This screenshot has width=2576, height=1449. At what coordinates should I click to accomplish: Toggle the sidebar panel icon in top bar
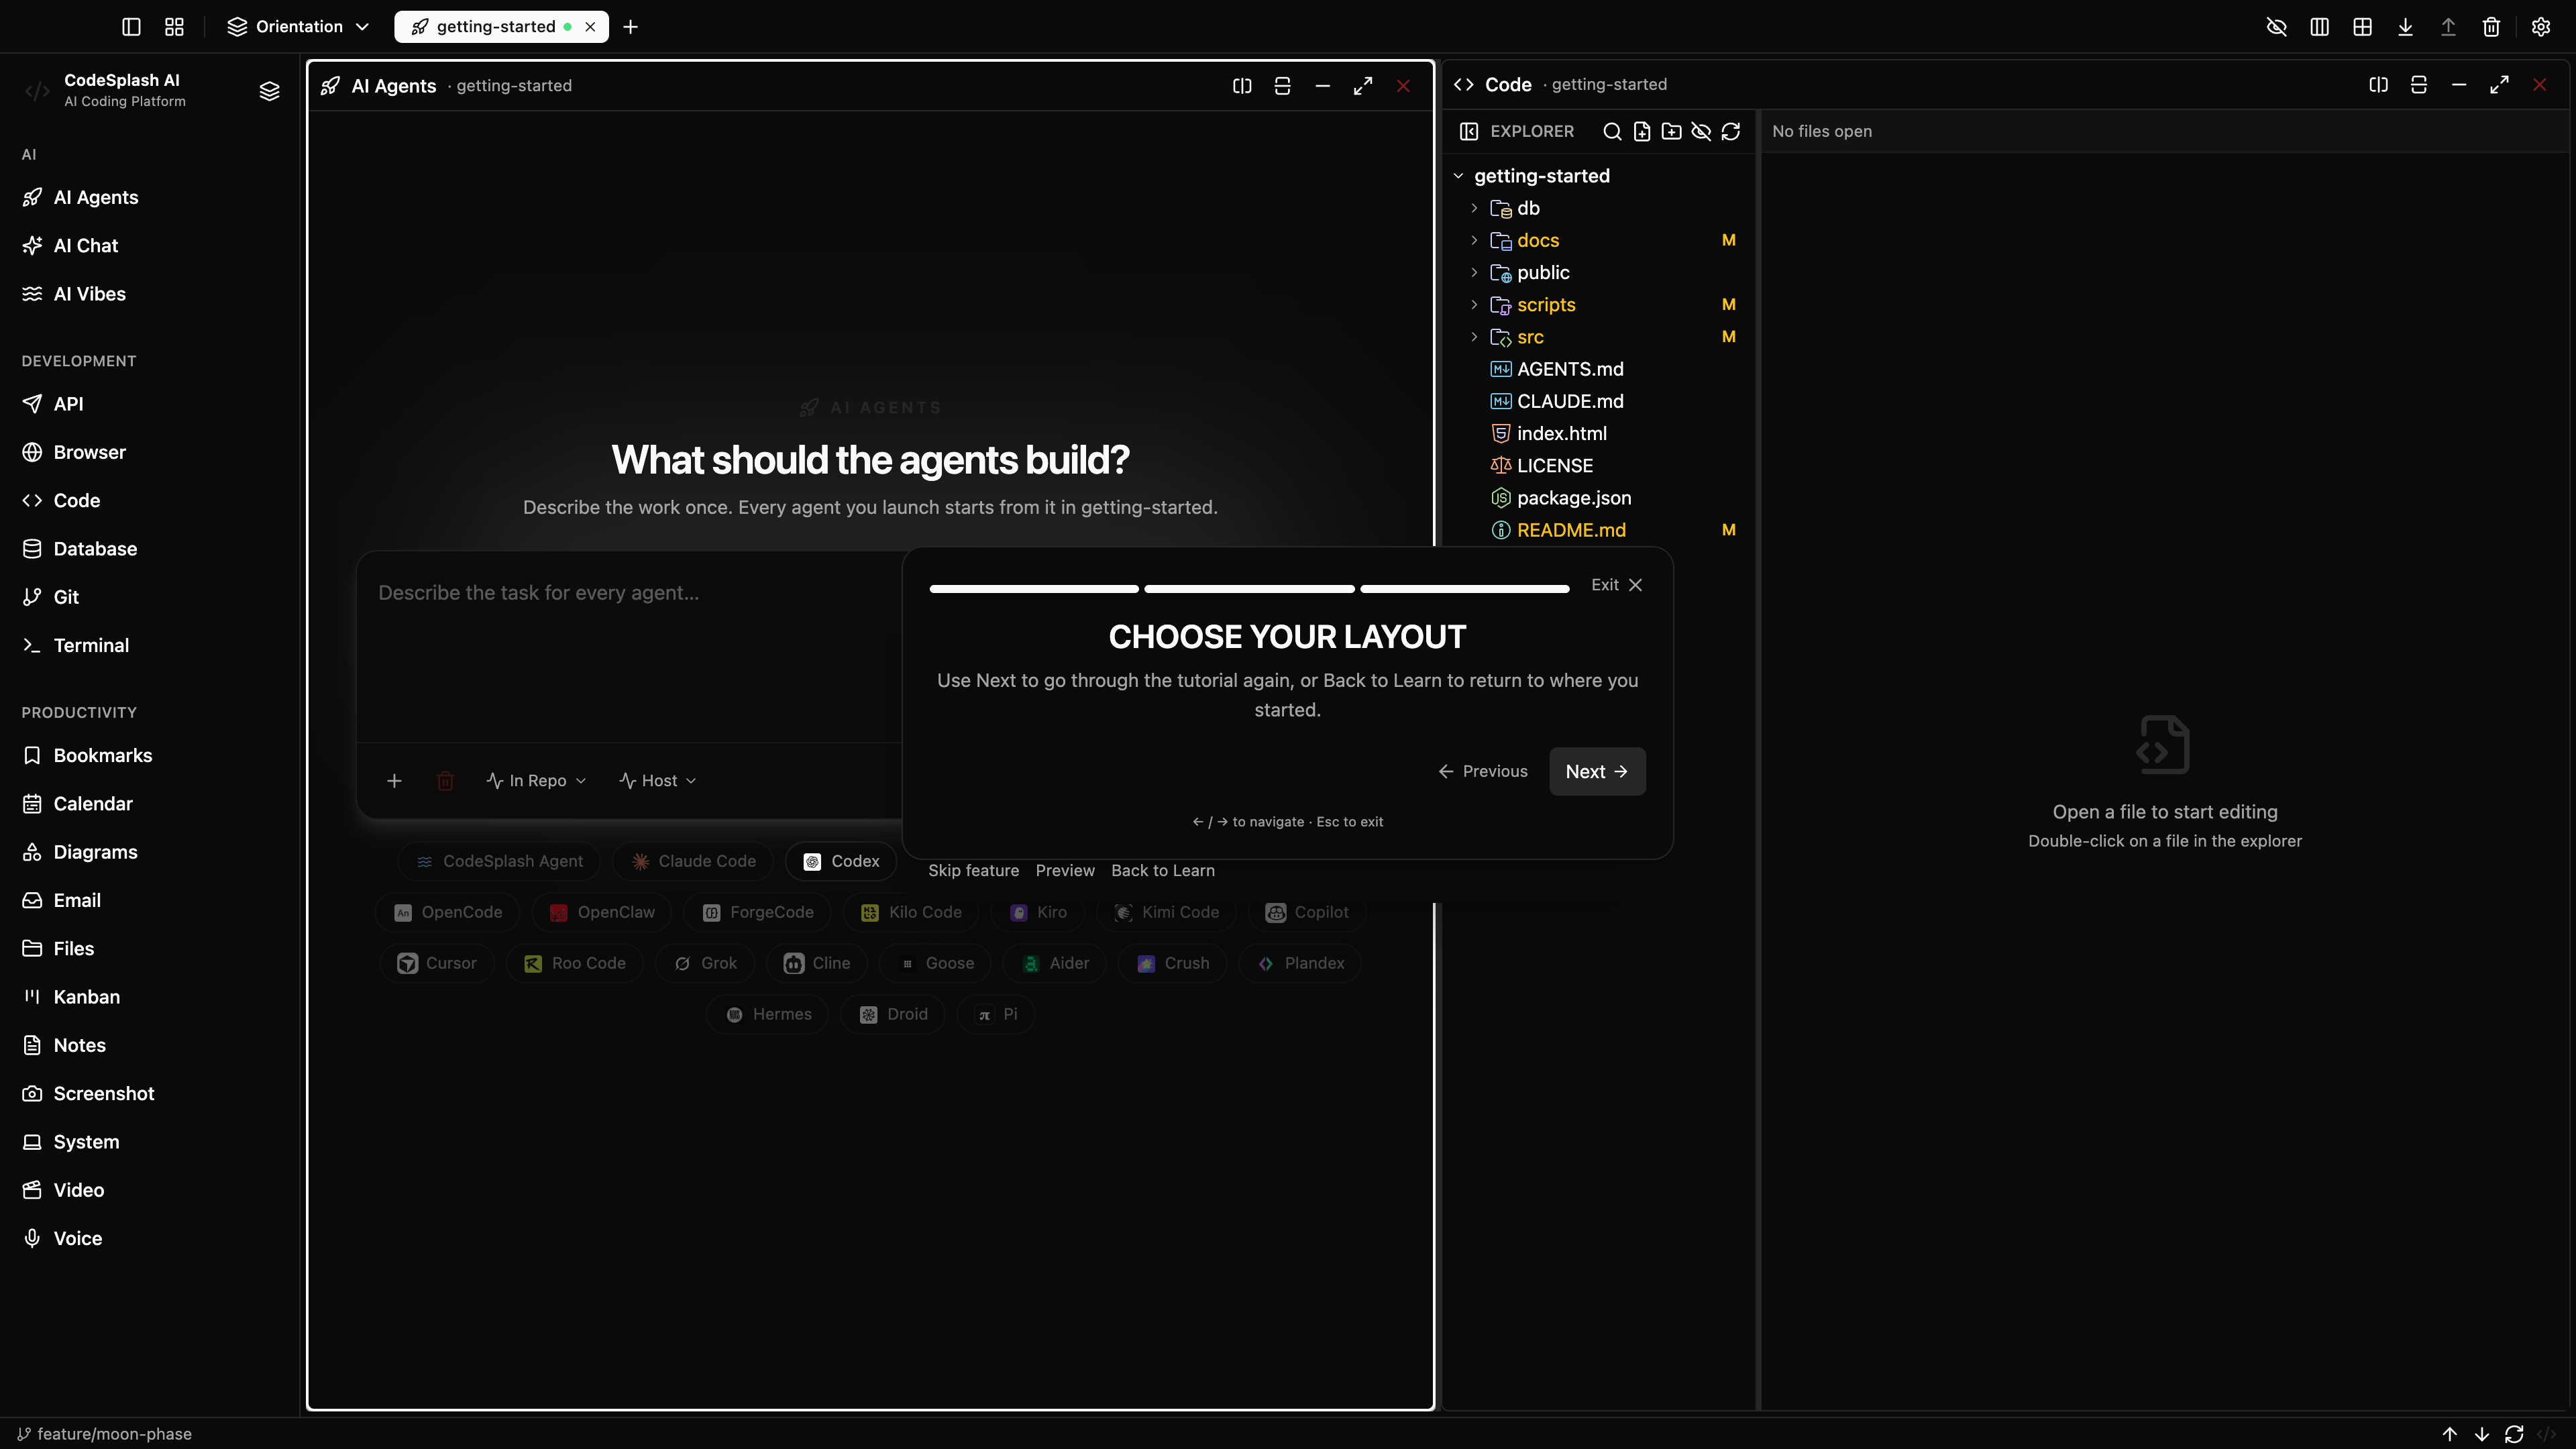[131, 27]
